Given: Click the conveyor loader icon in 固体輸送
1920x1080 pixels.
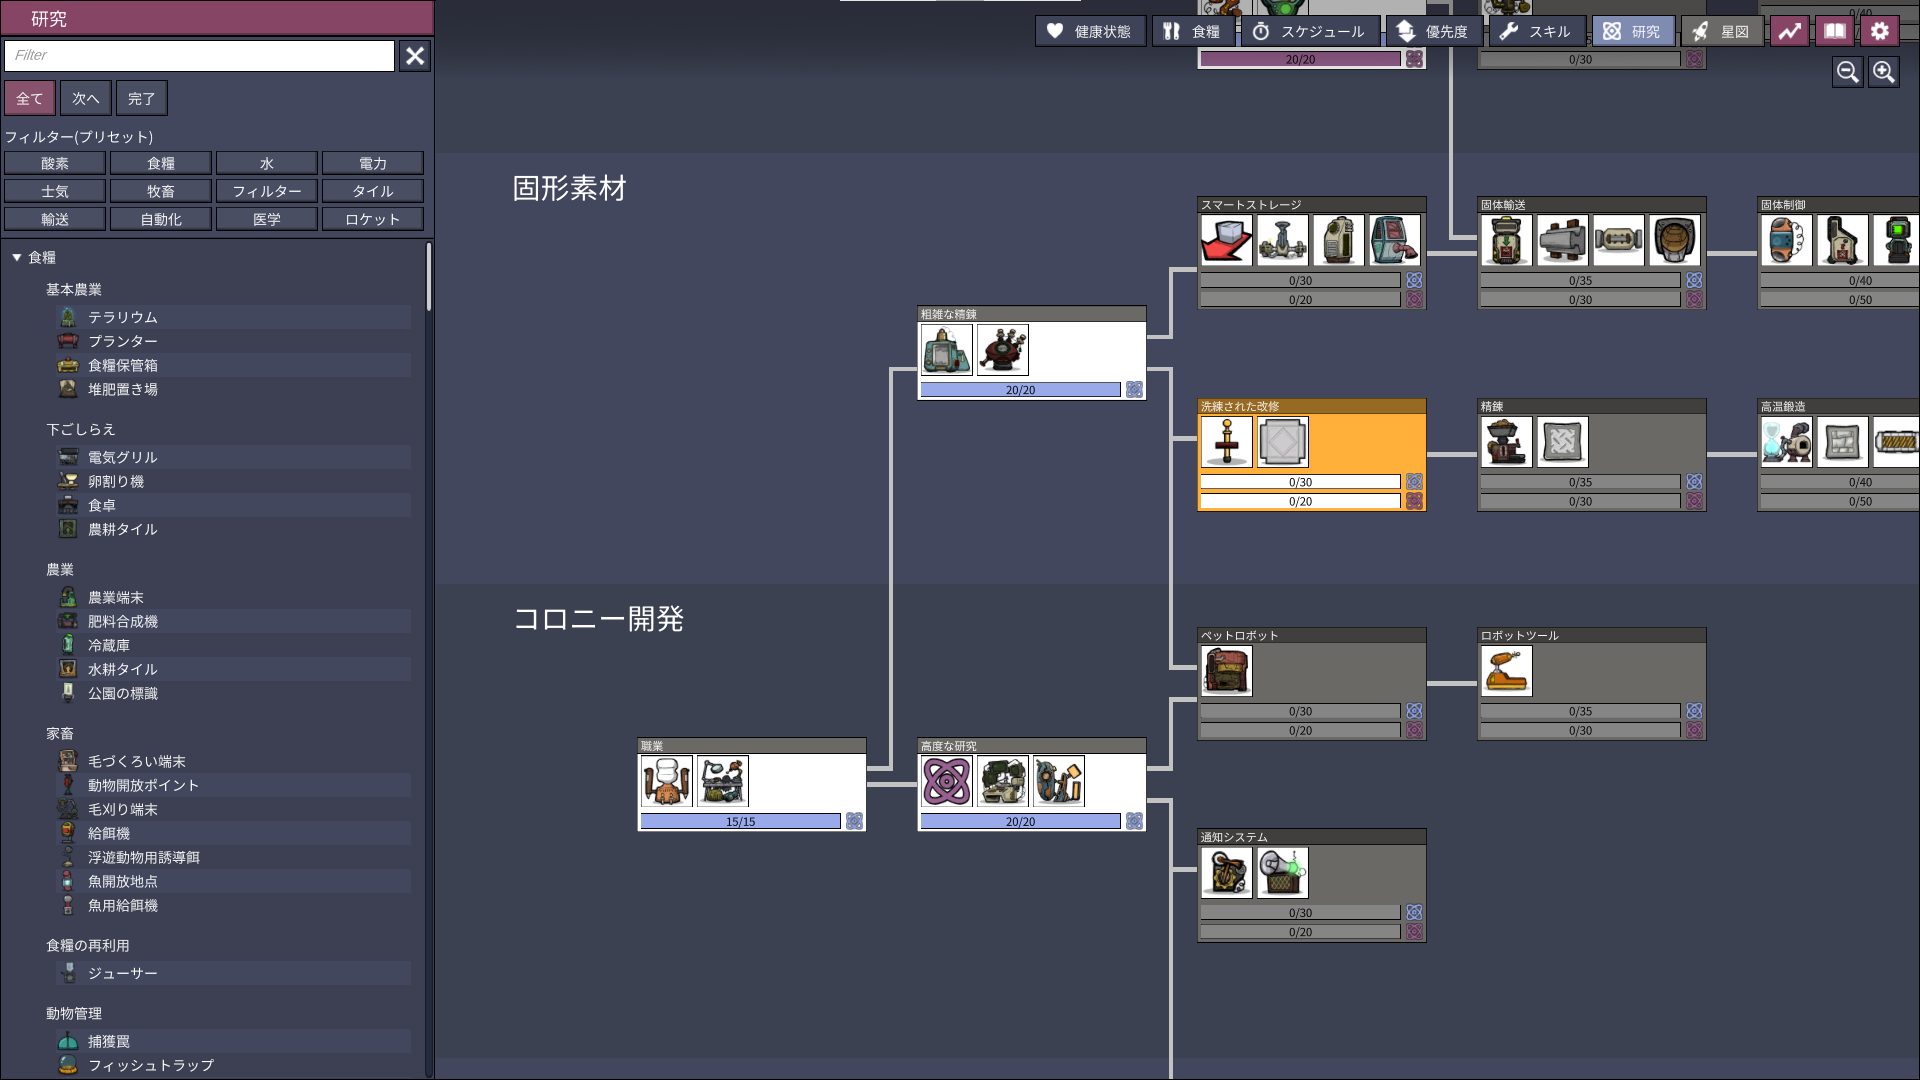Looking at the screenshot, I should (x=1507, y=239).
